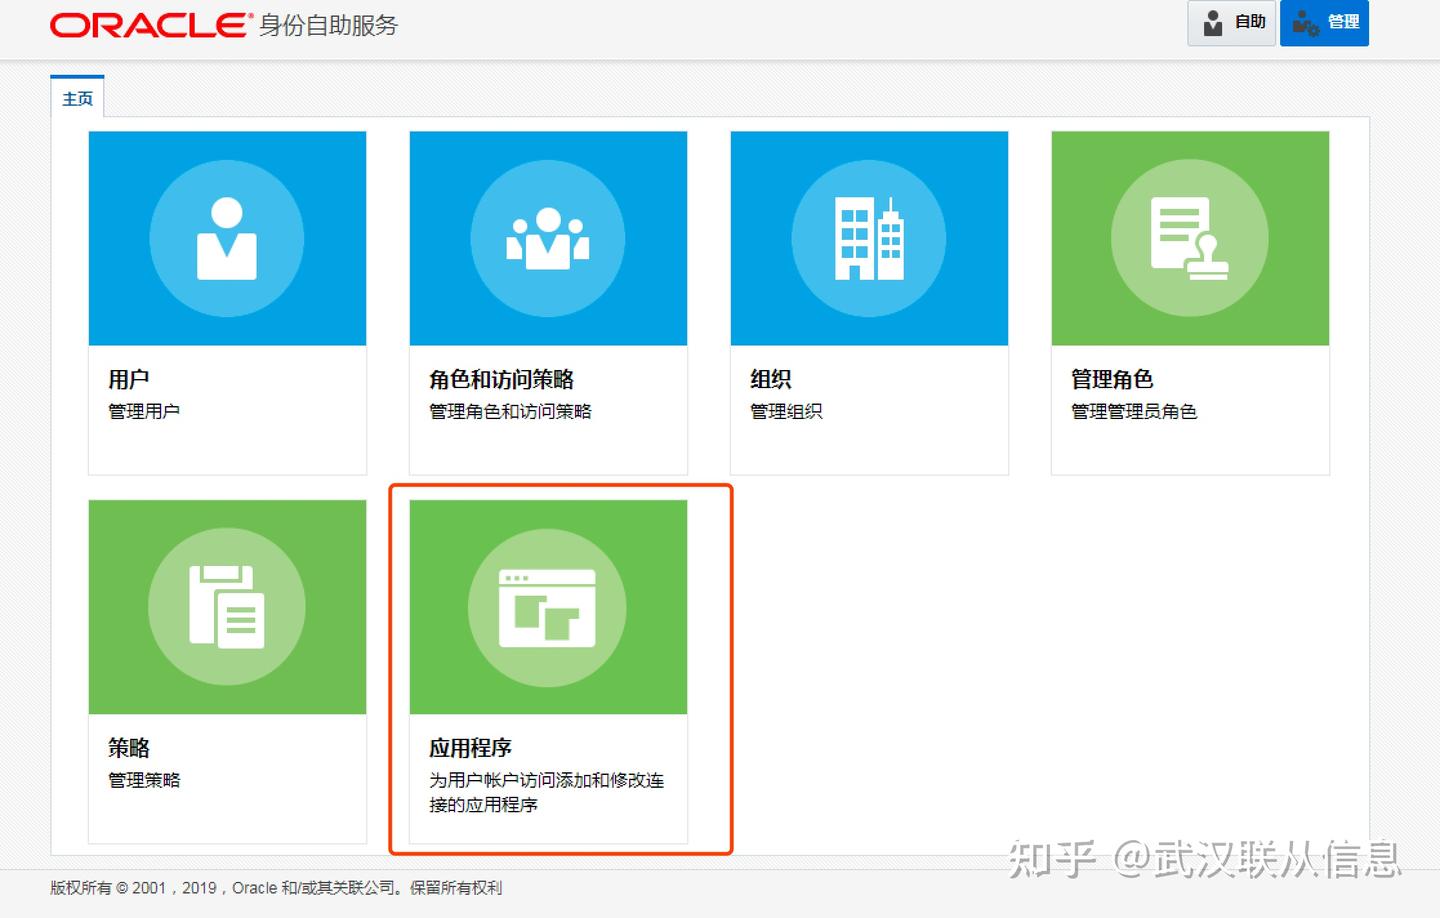Click the 版权所有 copyright footer text
The height and width of the screenshot is (918, 1440).
pos(276,888)
